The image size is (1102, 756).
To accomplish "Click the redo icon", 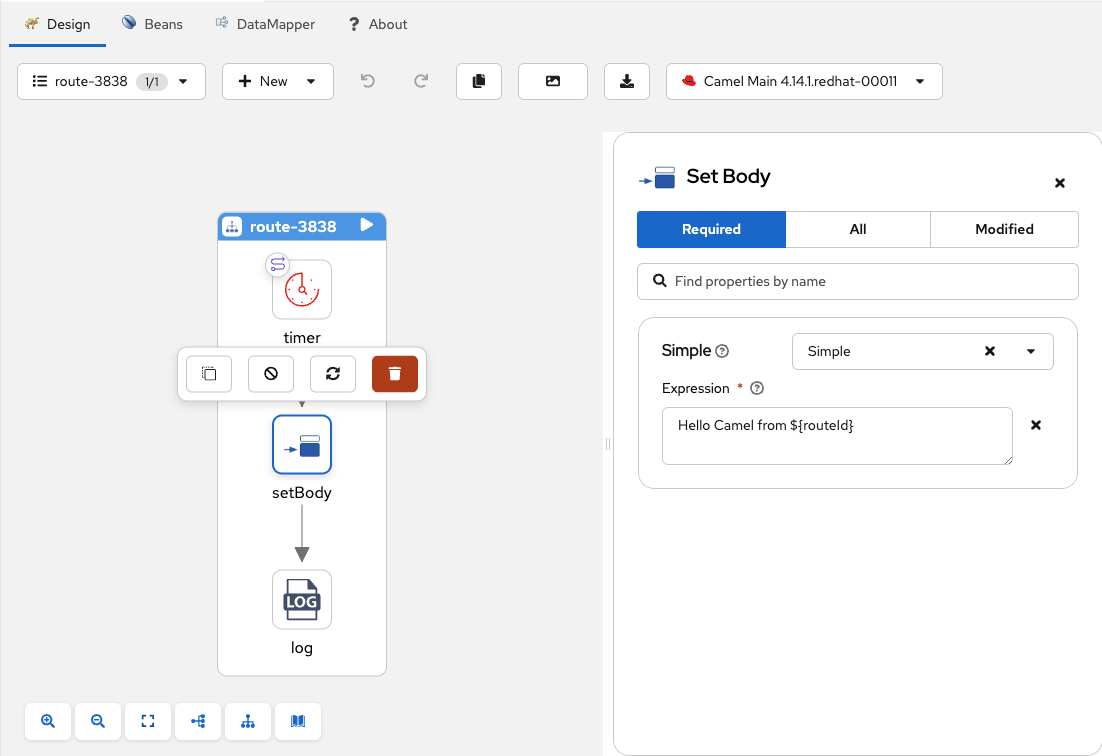I will coord(421,82).
